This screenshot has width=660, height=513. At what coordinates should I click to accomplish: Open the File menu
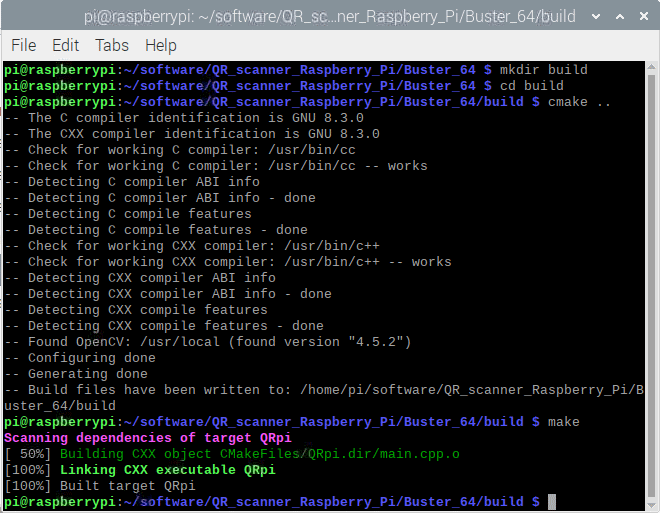24,45
